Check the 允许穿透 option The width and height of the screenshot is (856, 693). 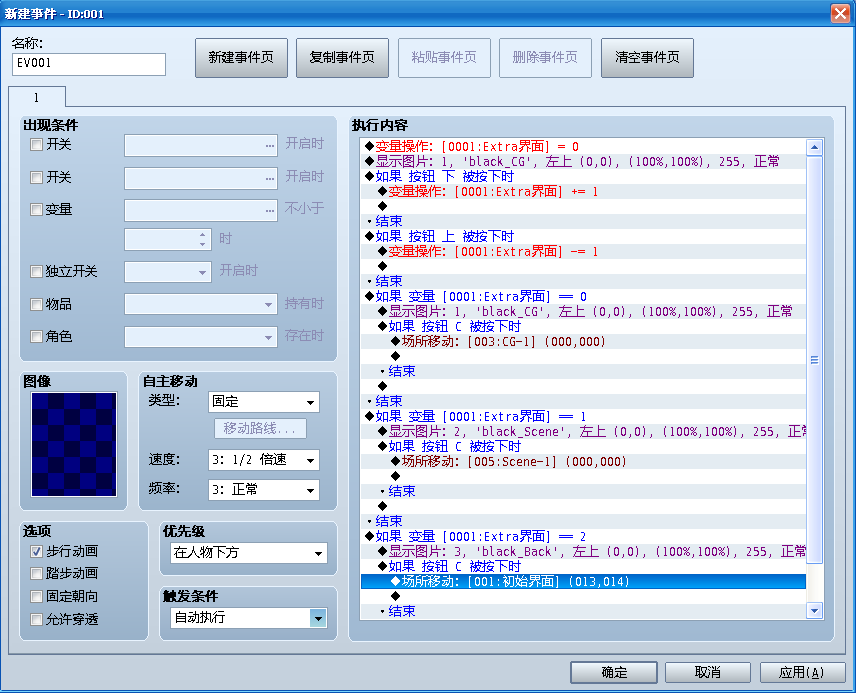pos(37,619)
